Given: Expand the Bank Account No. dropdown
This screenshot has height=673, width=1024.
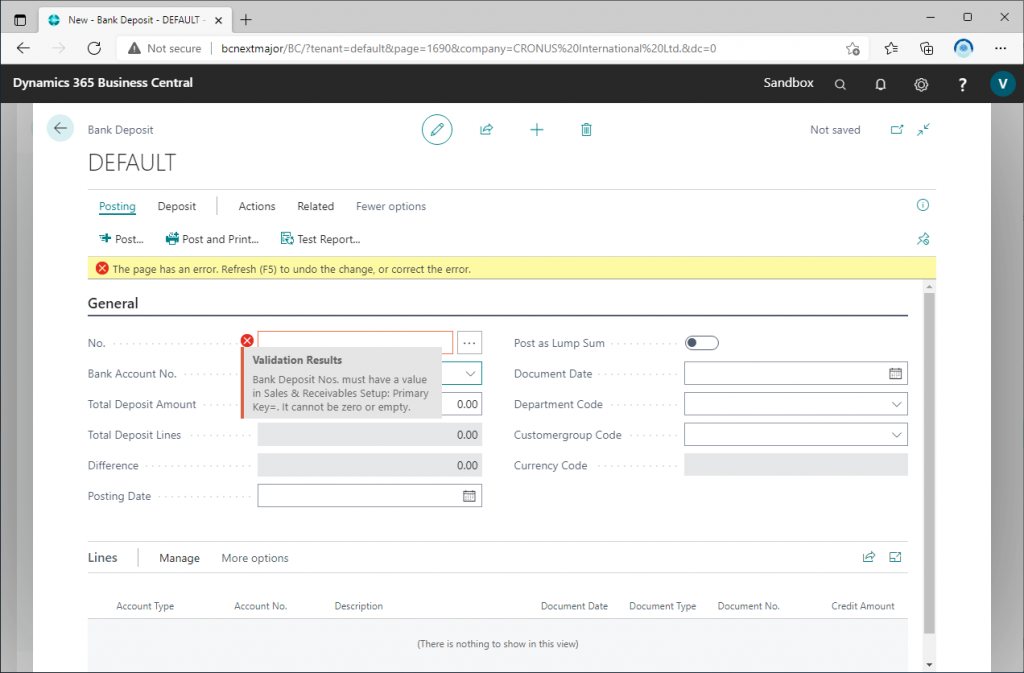Looking at the screenshot, I should coord(470,373).
